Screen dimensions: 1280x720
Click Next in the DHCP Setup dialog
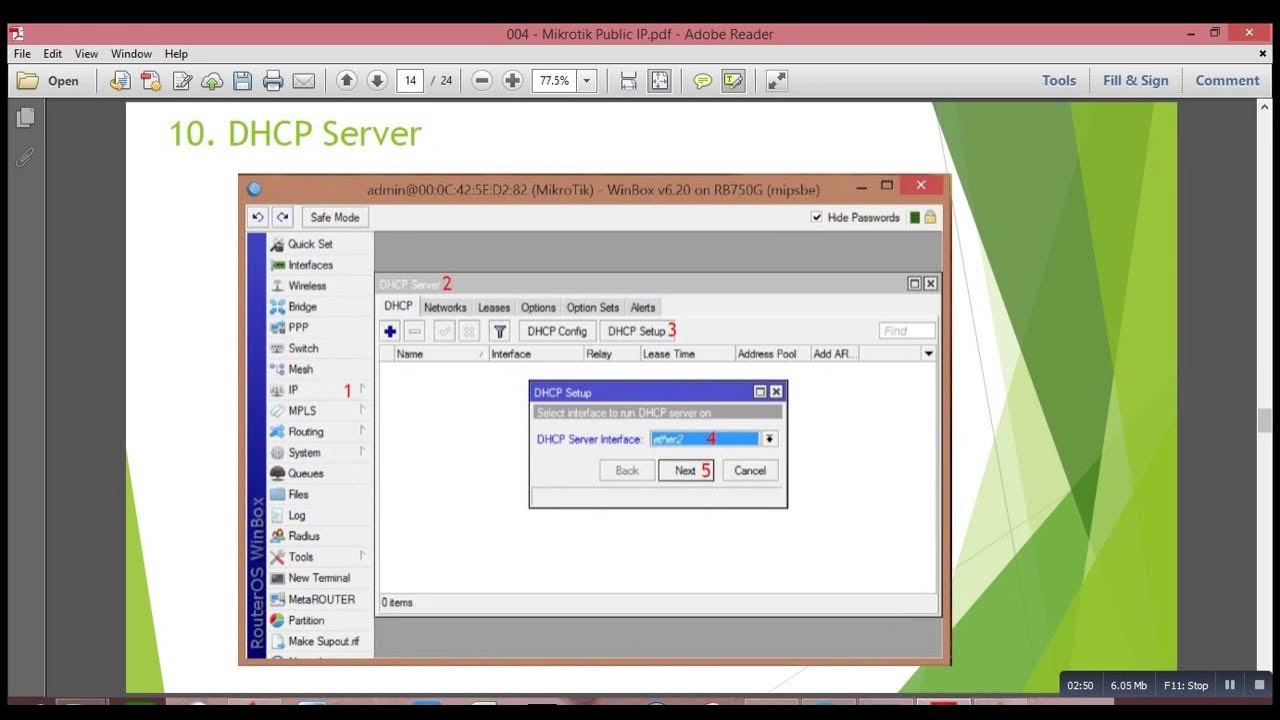coord(686,470)
